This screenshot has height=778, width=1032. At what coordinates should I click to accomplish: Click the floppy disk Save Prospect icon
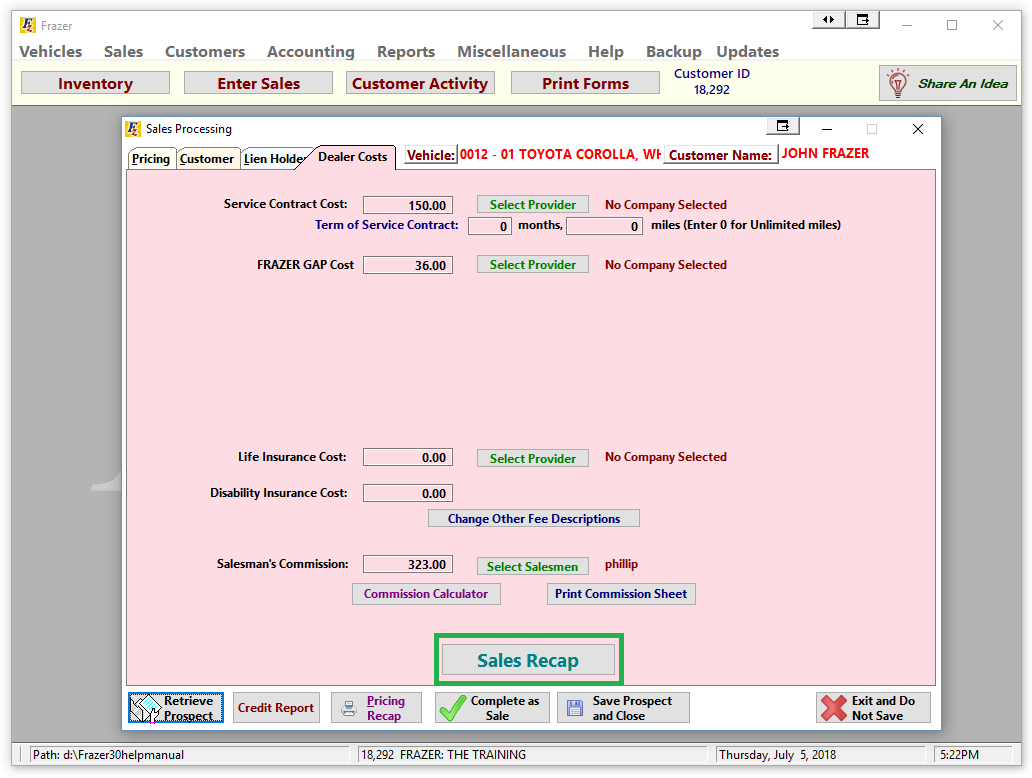pyautogui.click(x=575, y=708)
